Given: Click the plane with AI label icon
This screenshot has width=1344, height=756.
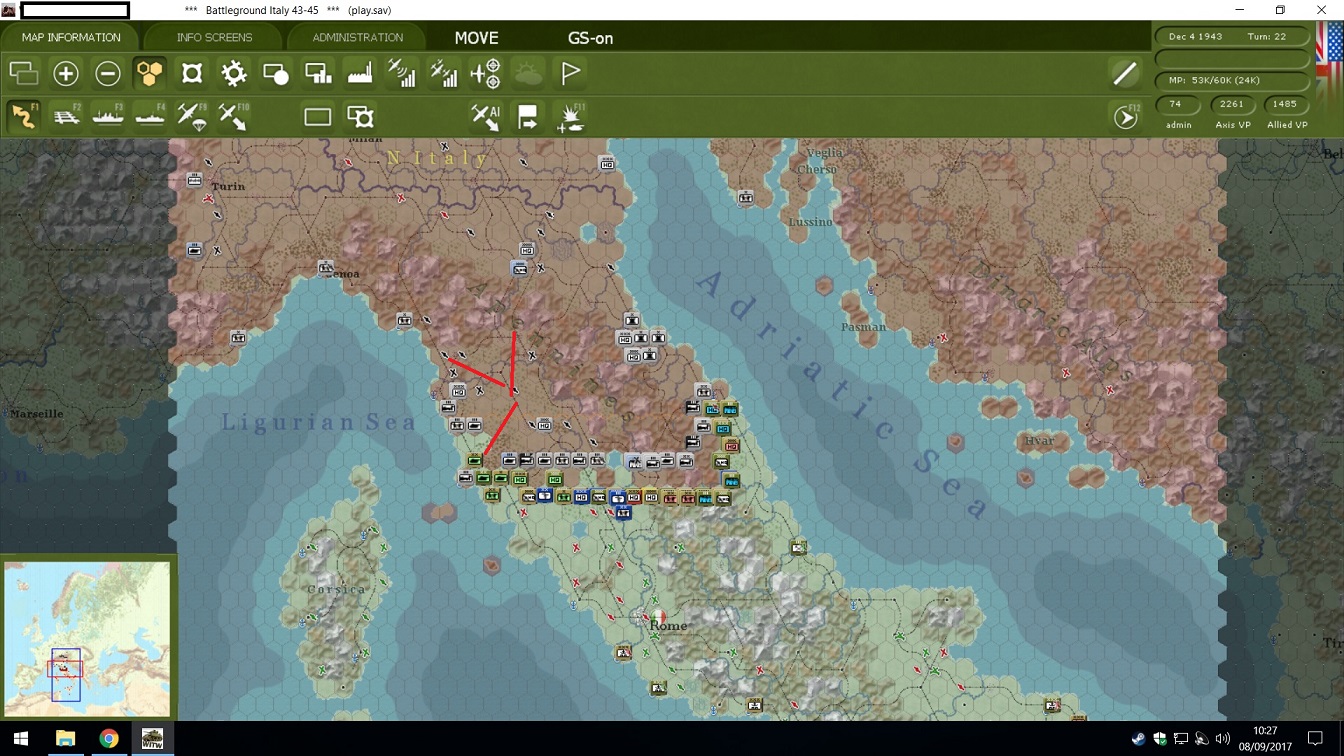Looking at the screenshot, I should click(x=486, y=117).
